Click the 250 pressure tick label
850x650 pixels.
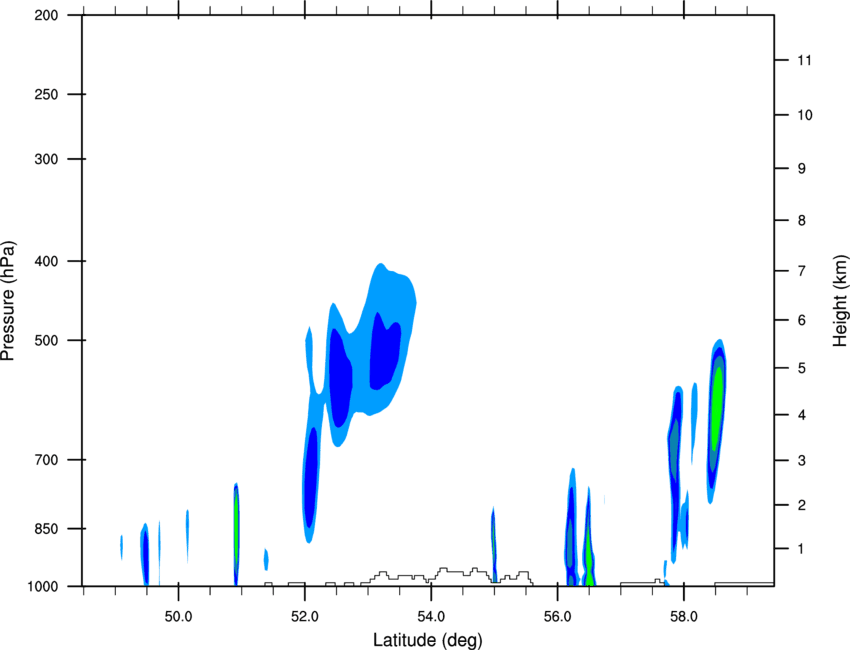click(x=46, y=94)
